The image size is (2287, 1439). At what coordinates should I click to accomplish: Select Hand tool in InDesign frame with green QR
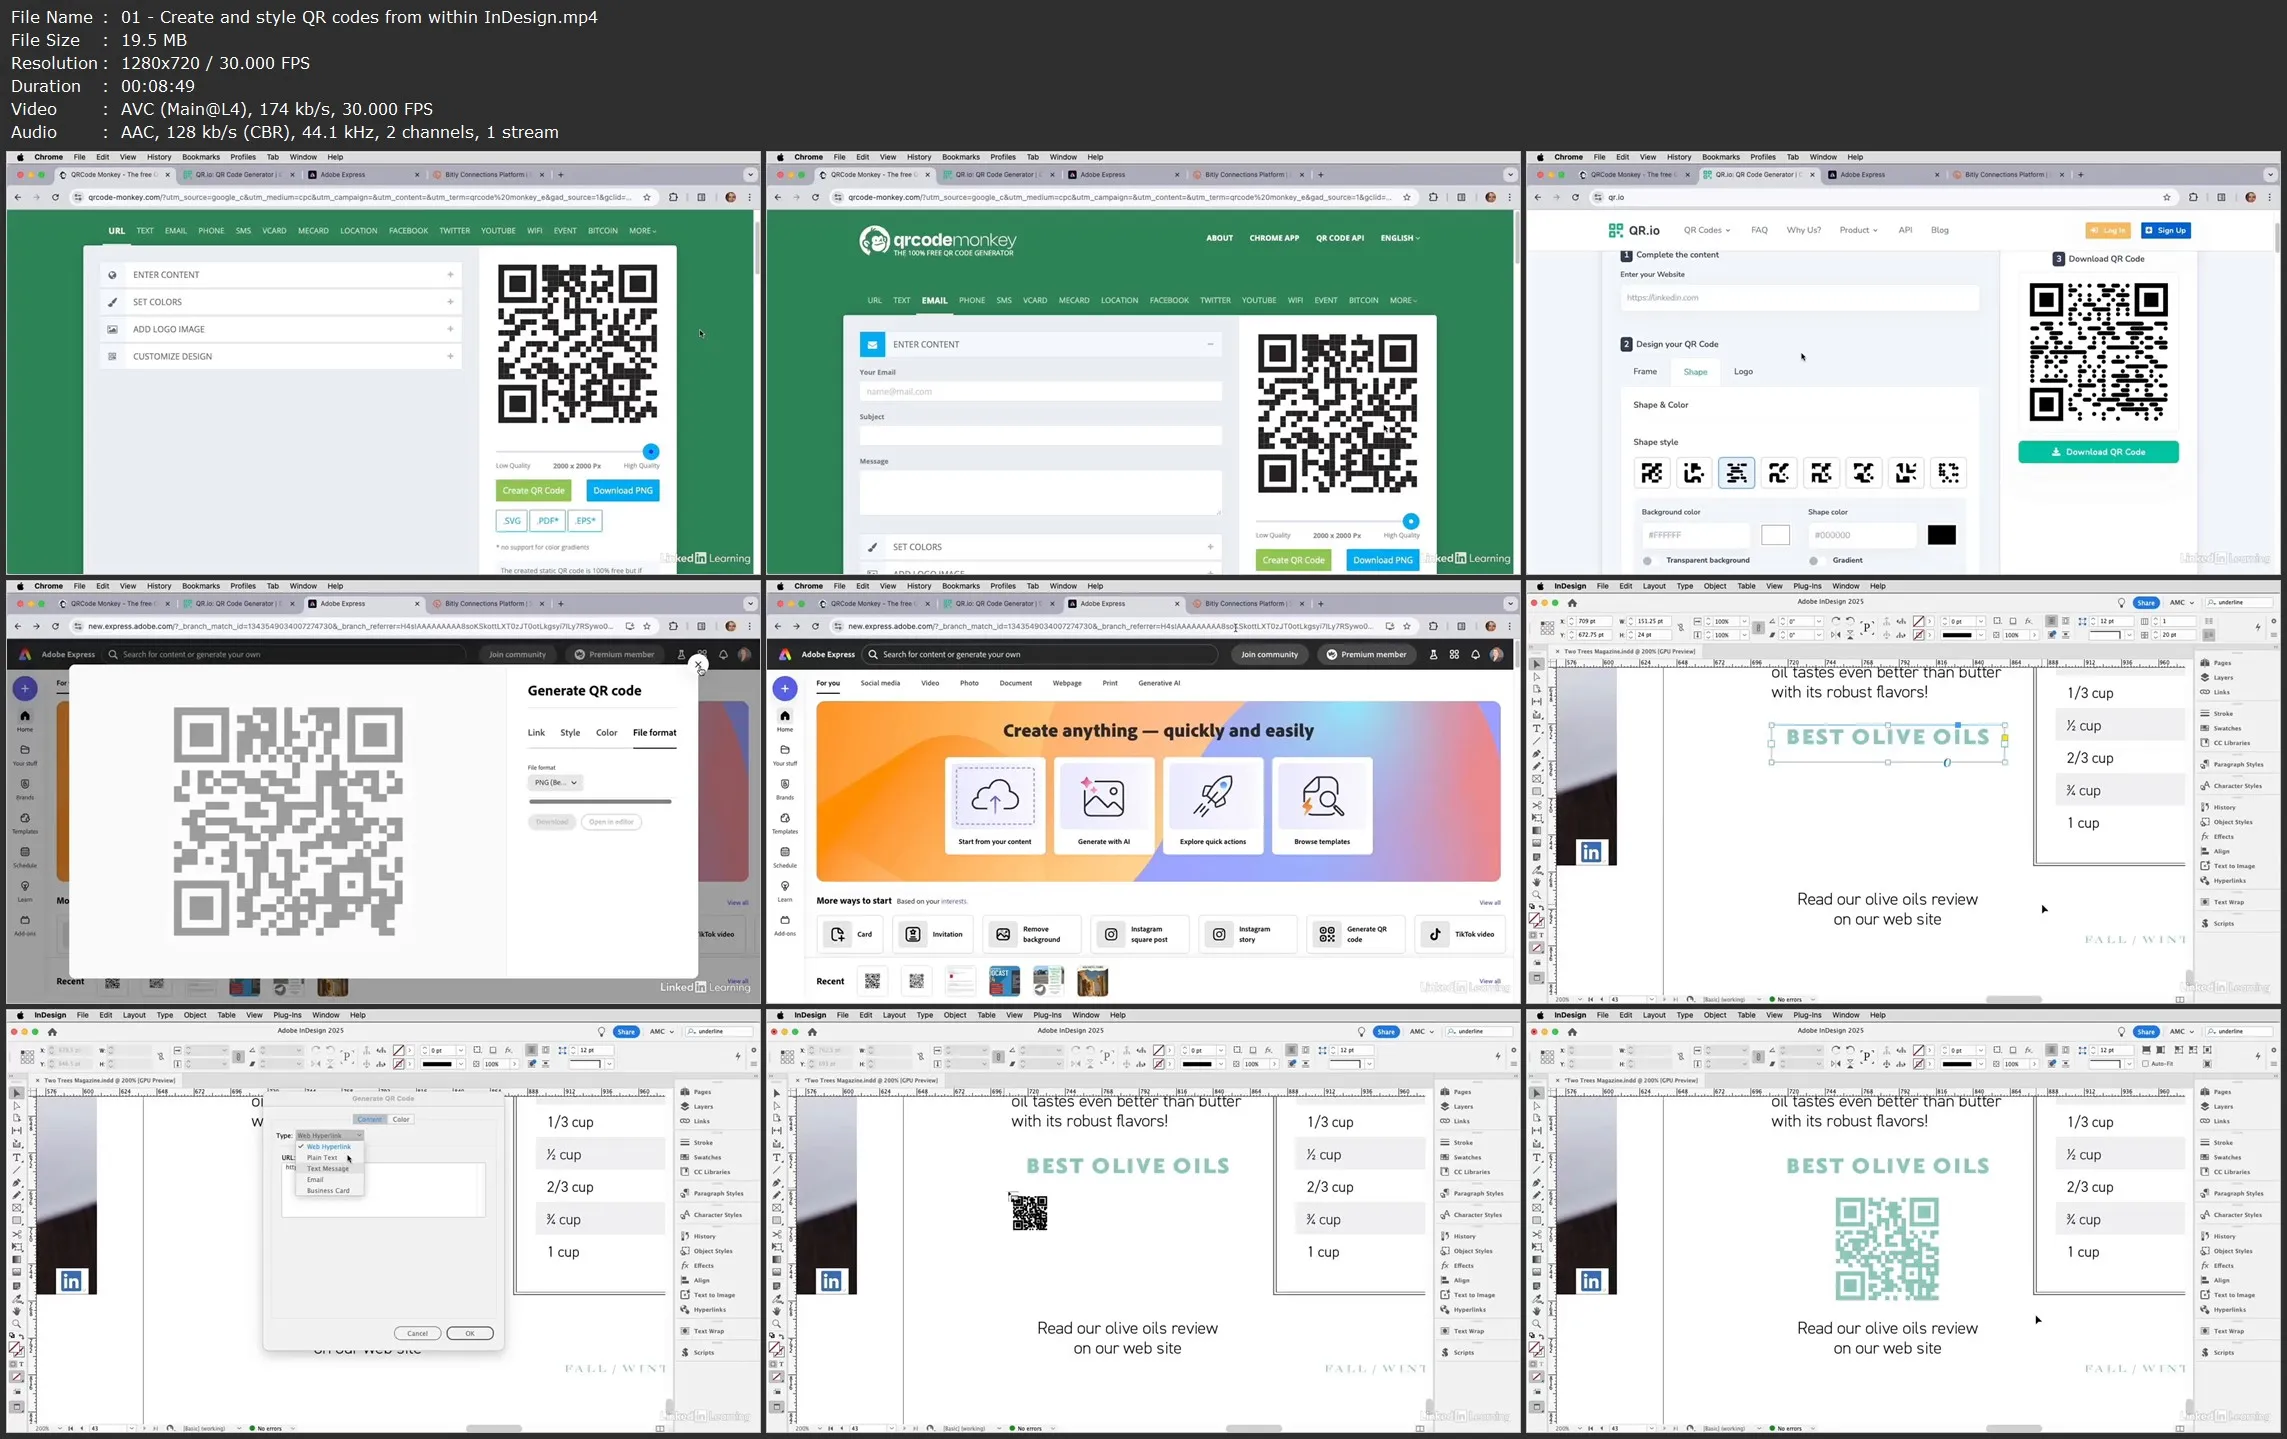click(1537, 1311)
